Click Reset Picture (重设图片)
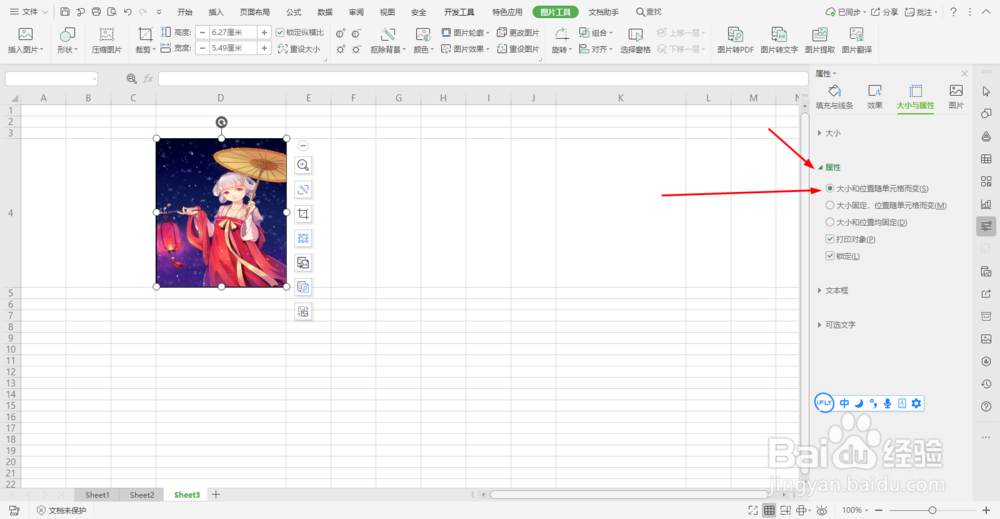 click(518, 49)
